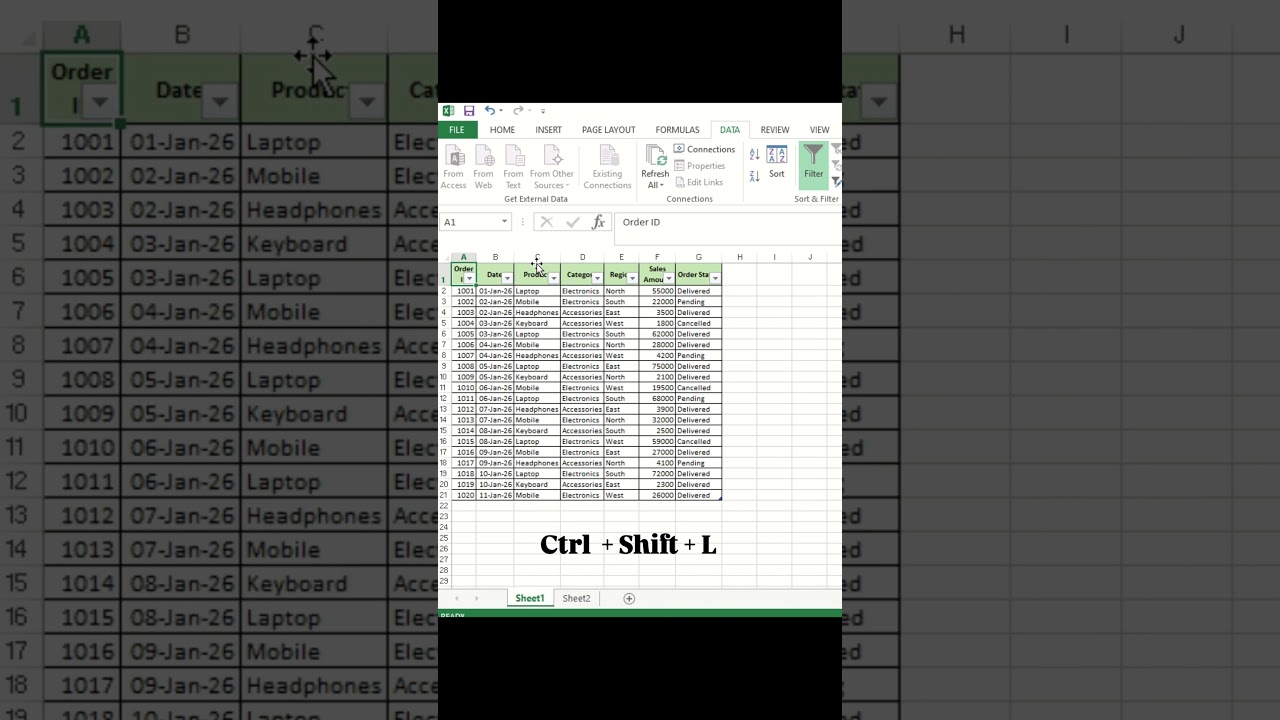Open Existing Connections
This screenshot has height=720, width=1280.
click(607, 167)
